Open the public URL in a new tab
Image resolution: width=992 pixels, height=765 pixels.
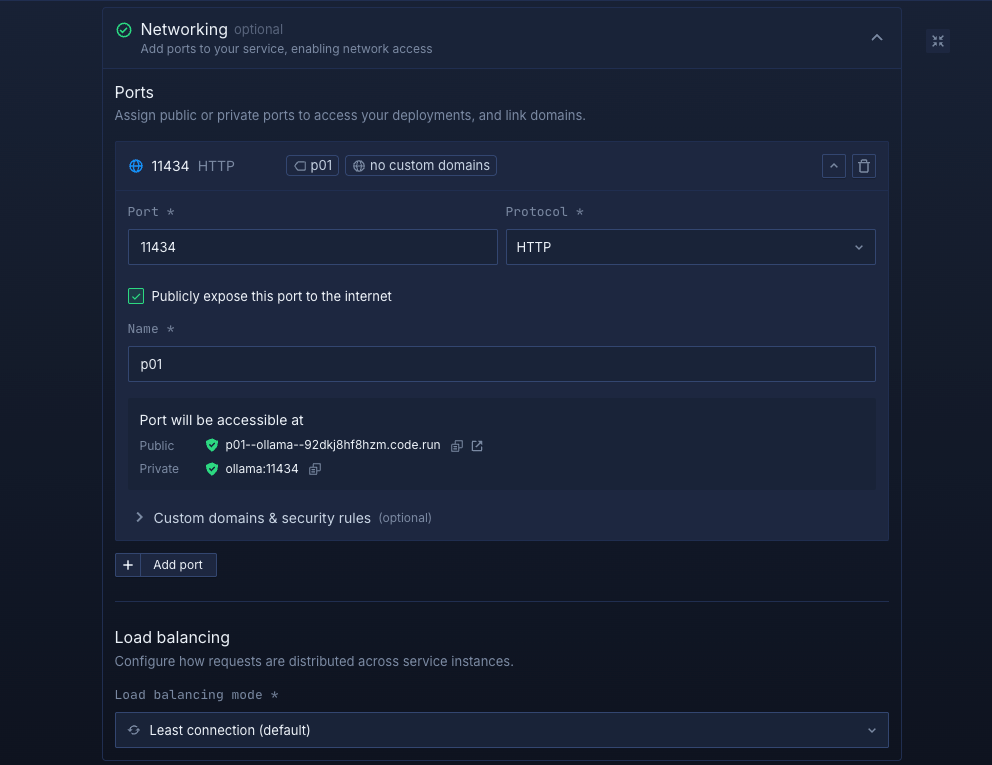tap(477, 446)
